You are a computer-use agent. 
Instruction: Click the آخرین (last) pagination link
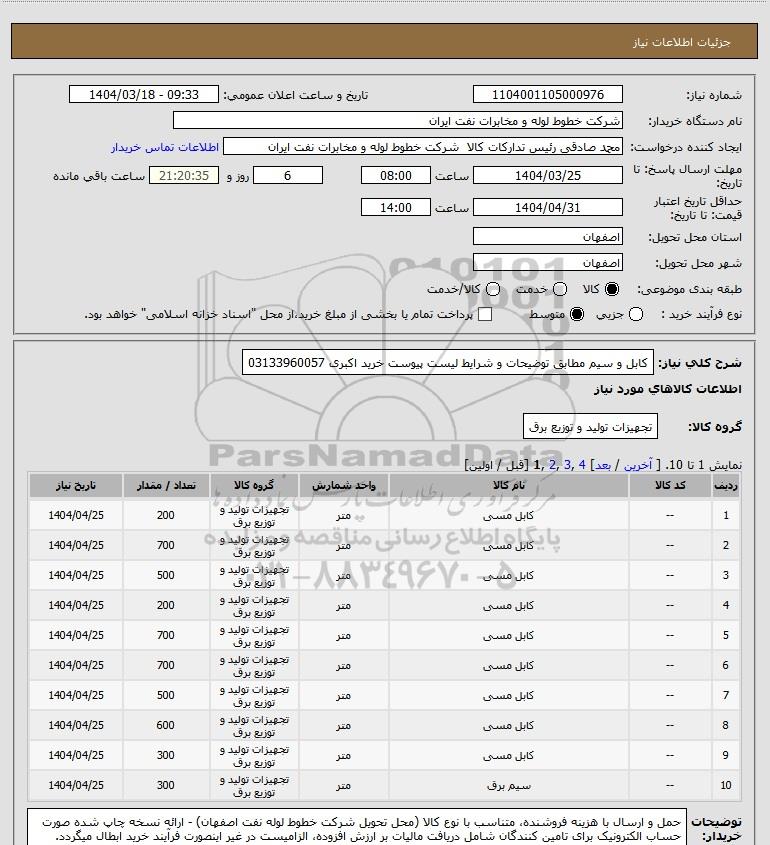pos(638,465)
